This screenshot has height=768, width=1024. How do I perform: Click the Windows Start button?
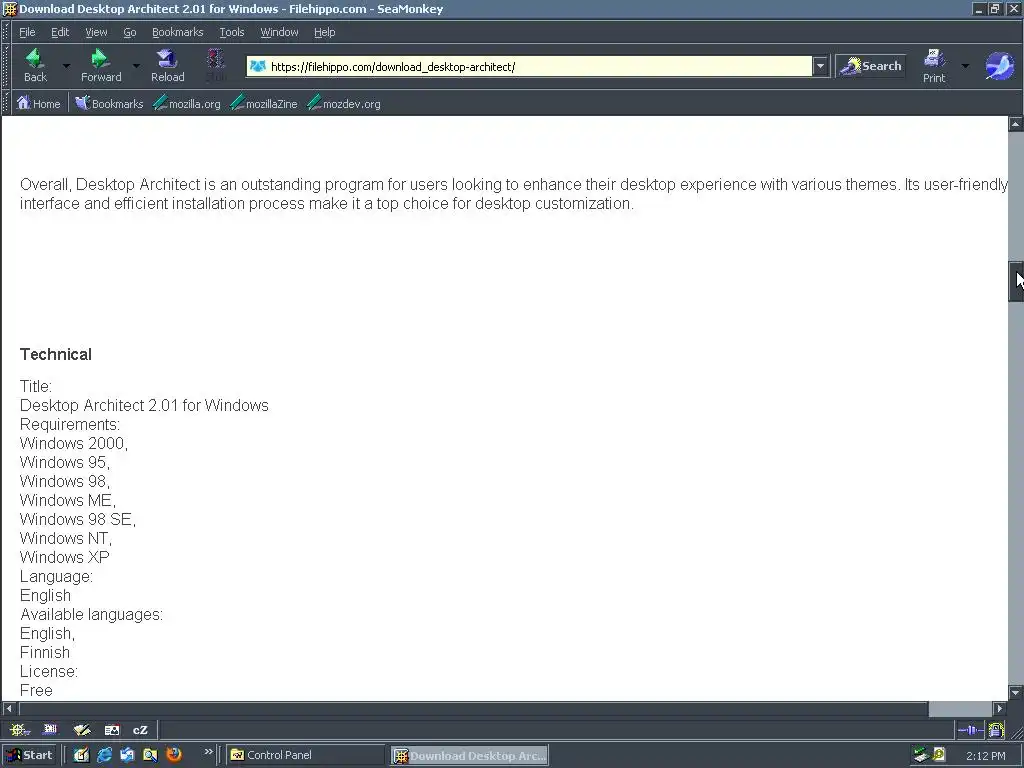coord(29,755)
